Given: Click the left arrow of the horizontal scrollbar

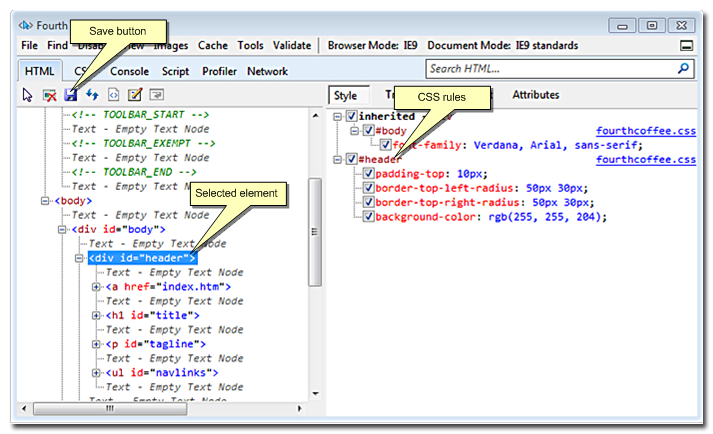Looking at the screenshot, I should click(24, 409).
